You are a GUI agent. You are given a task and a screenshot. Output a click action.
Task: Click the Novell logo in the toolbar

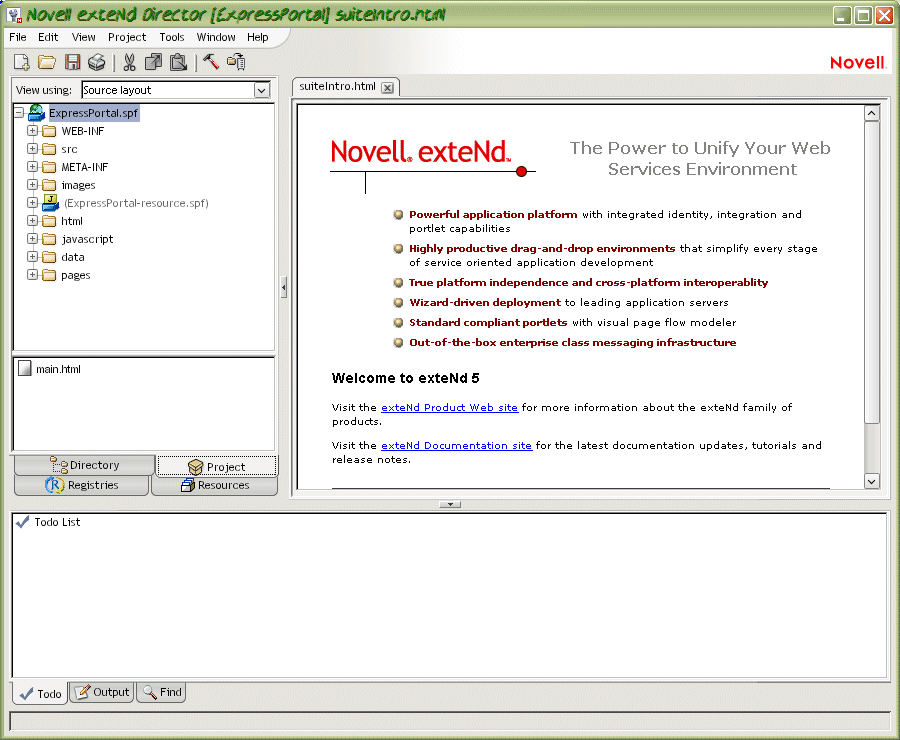pyautogui.click(x=858, y=63)
